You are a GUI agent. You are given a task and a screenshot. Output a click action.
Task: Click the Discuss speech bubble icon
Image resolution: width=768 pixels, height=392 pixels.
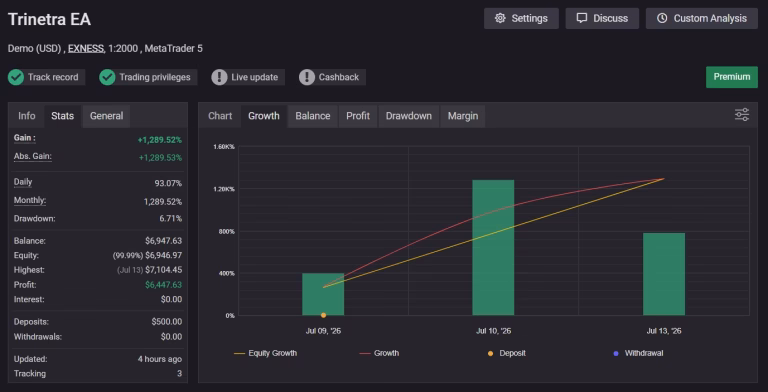coord(581,19)
